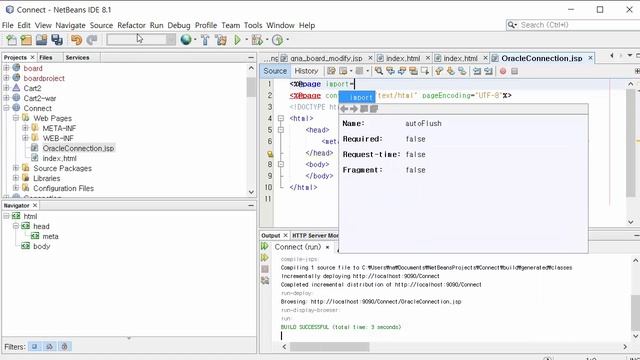Open the project configuration combo box
This screenshot has width=640, height=360.
click(x=141, y=40)
